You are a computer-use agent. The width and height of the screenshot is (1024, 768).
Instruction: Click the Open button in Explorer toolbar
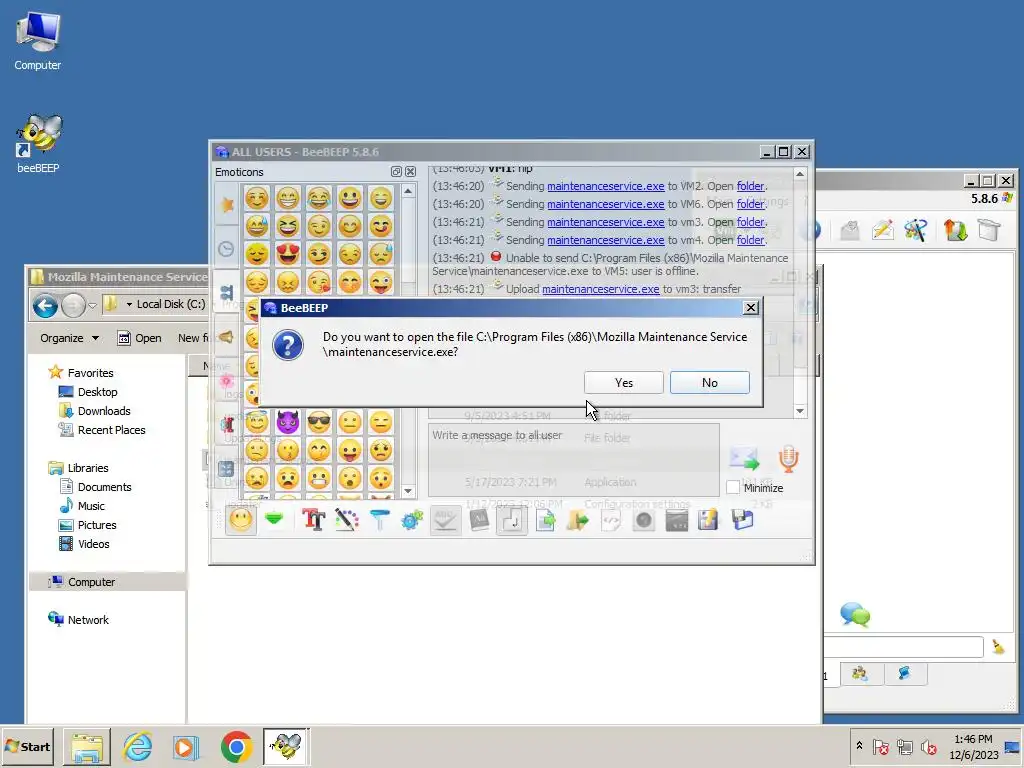tap(139, 338)
